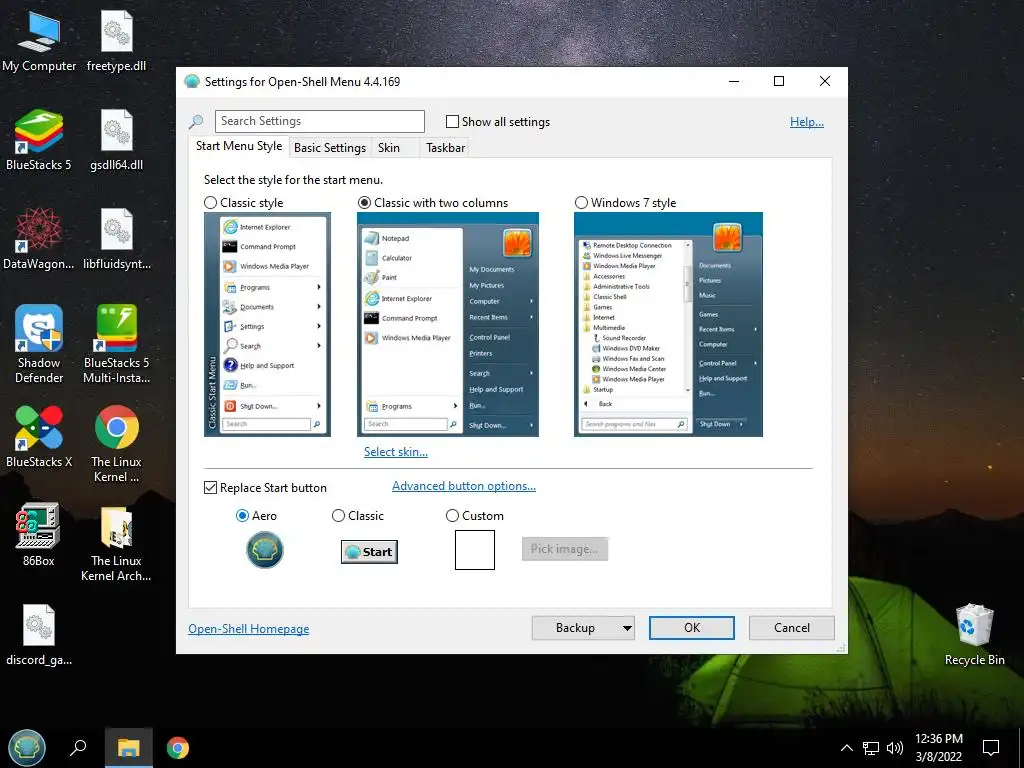Switch to the Taskbar tab
Screen dimensions: 1024x768
click(x=445, y=148)
